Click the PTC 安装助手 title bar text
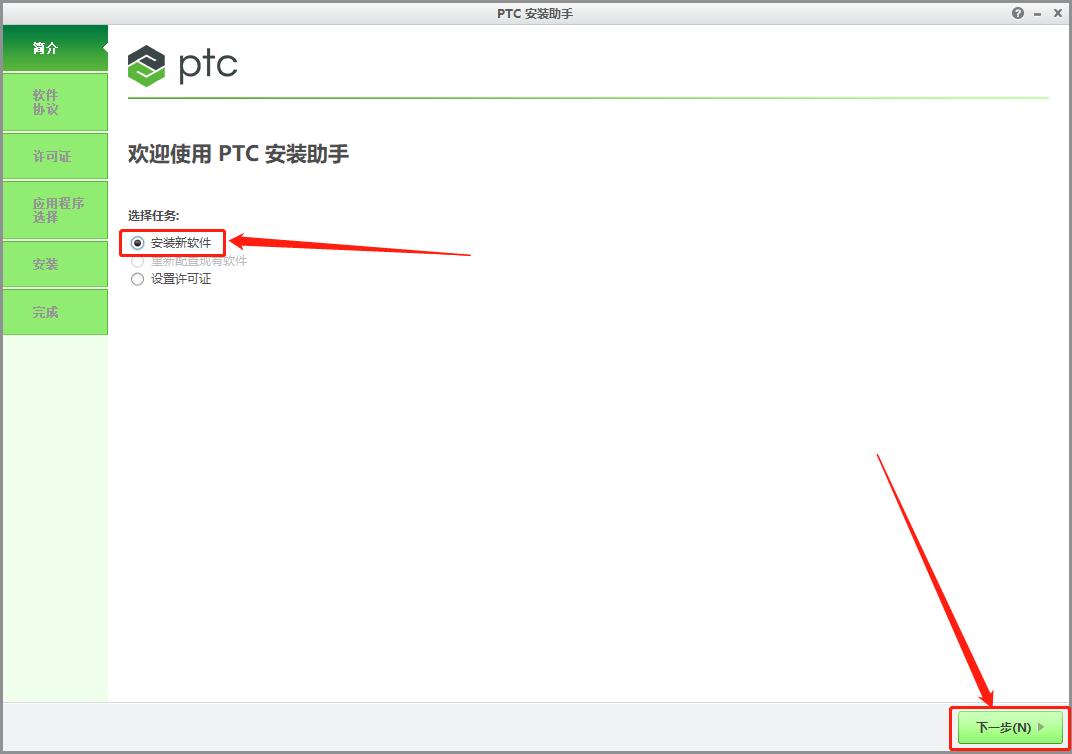This screenshot has height=754, width=1072. coord(535,14)
